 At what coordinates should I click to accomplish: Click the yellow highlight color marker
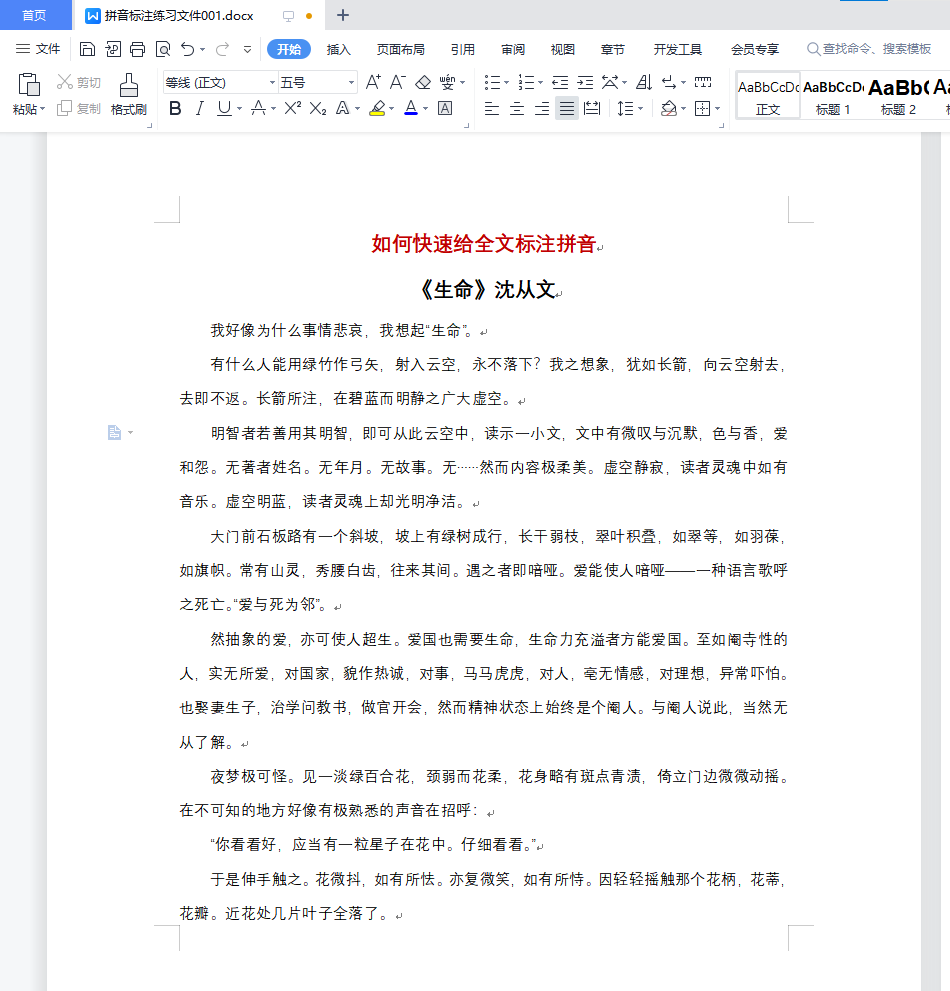point(377,109)
